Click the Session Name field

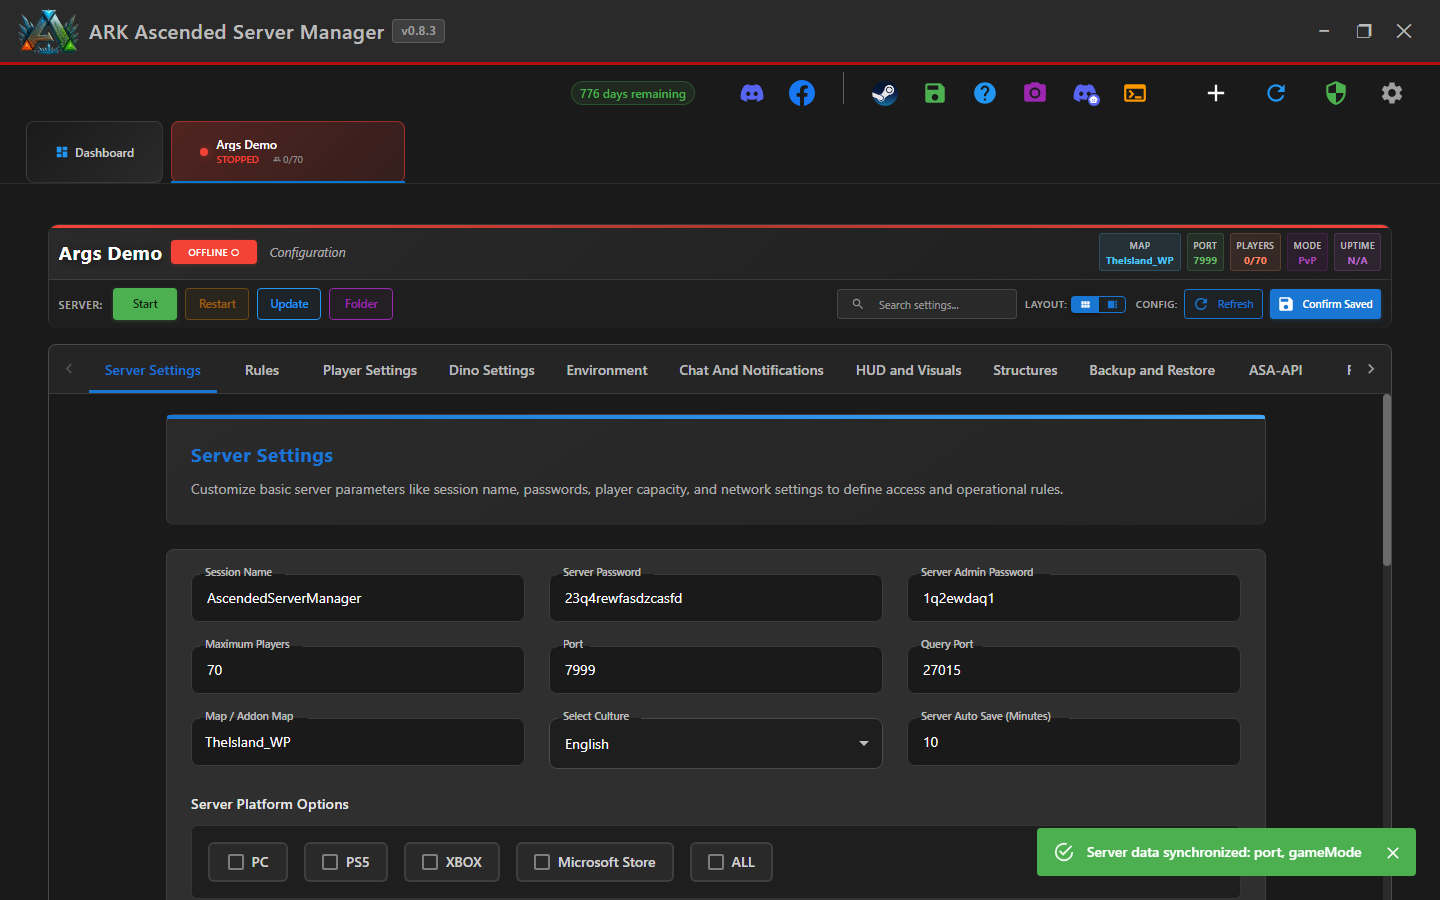pyautogui.click(x=358, y=598)
